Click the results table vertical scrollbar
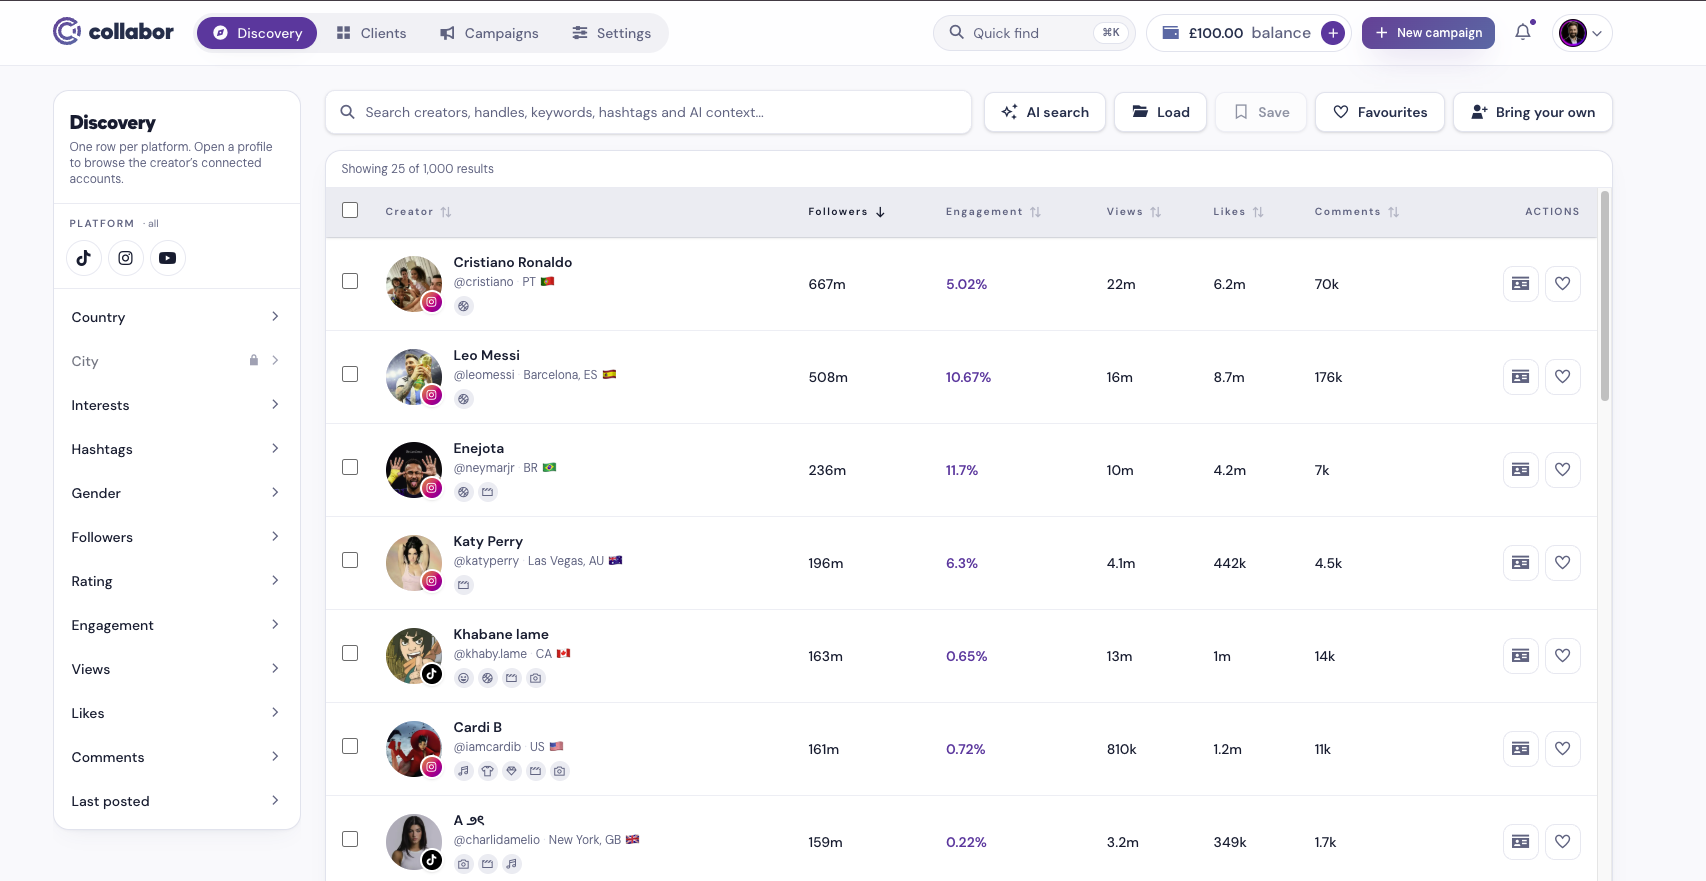Image resolution: width=1706 pixels, height=881 pixels. tap(1605, 296)
